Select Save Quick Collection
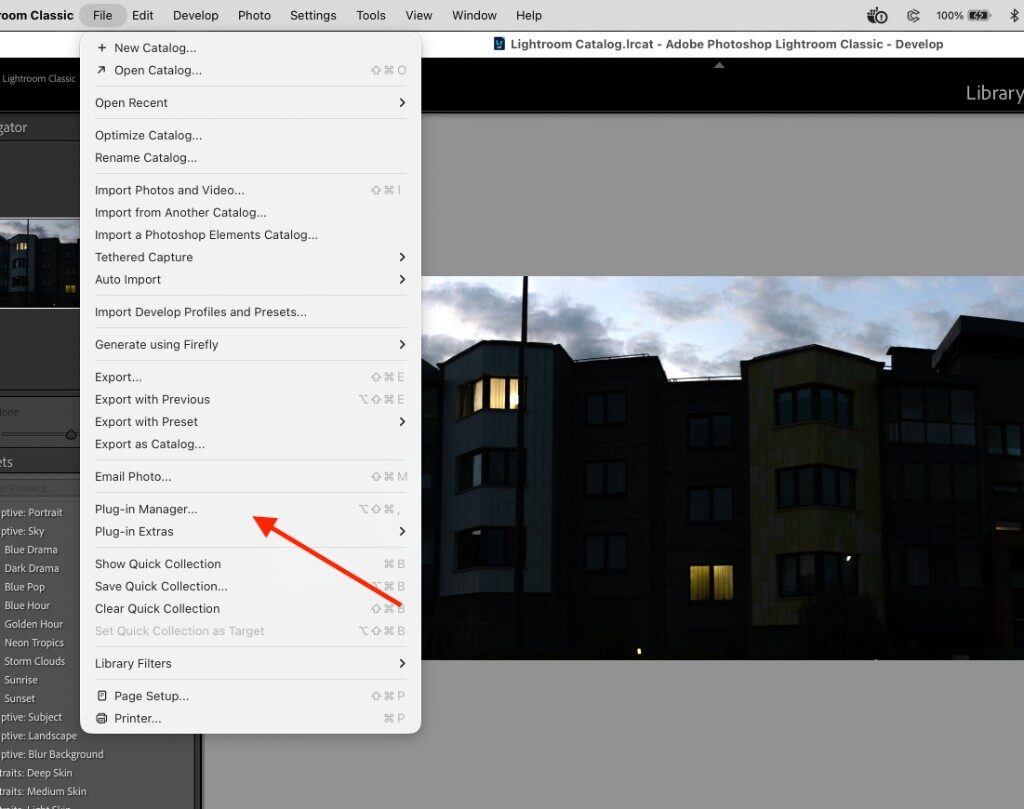The width and height of the screenshot is (1024, 809). (x=250, y=586)
